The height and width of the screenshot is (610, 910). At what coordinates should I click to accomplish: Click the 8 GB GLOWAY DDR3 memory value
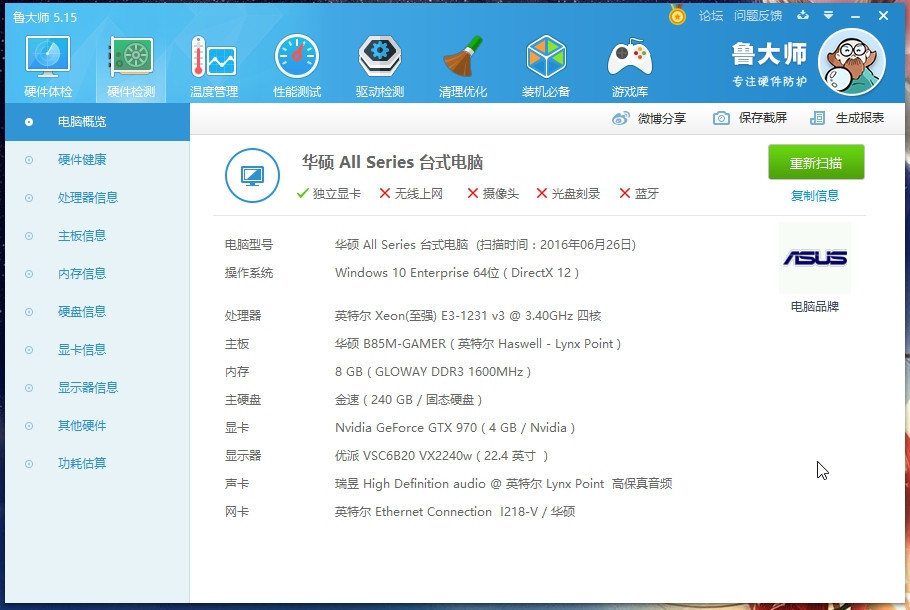point(433,372)
